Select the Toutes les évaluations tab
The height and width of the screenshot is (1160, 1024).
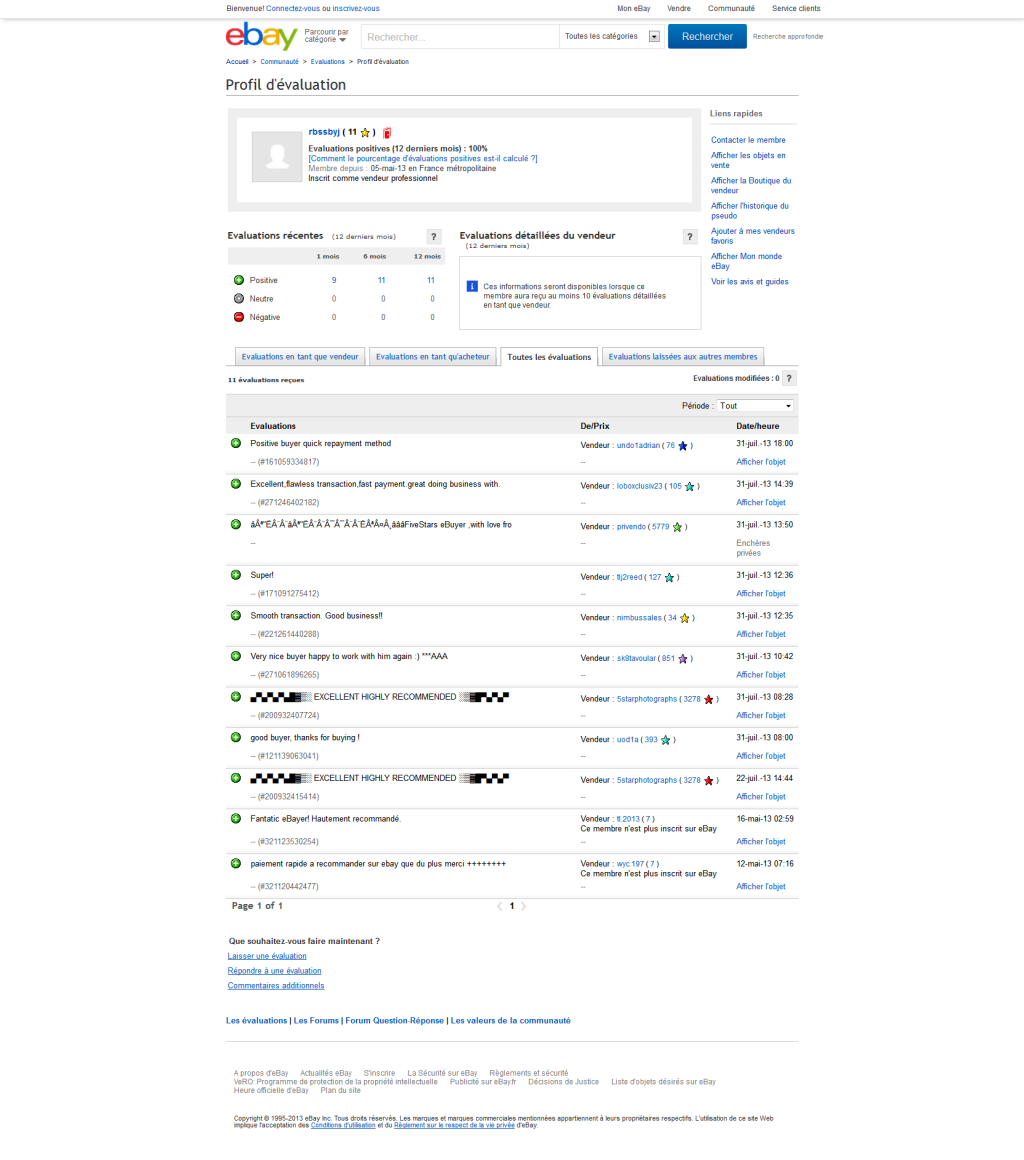(x=549, y=357)
